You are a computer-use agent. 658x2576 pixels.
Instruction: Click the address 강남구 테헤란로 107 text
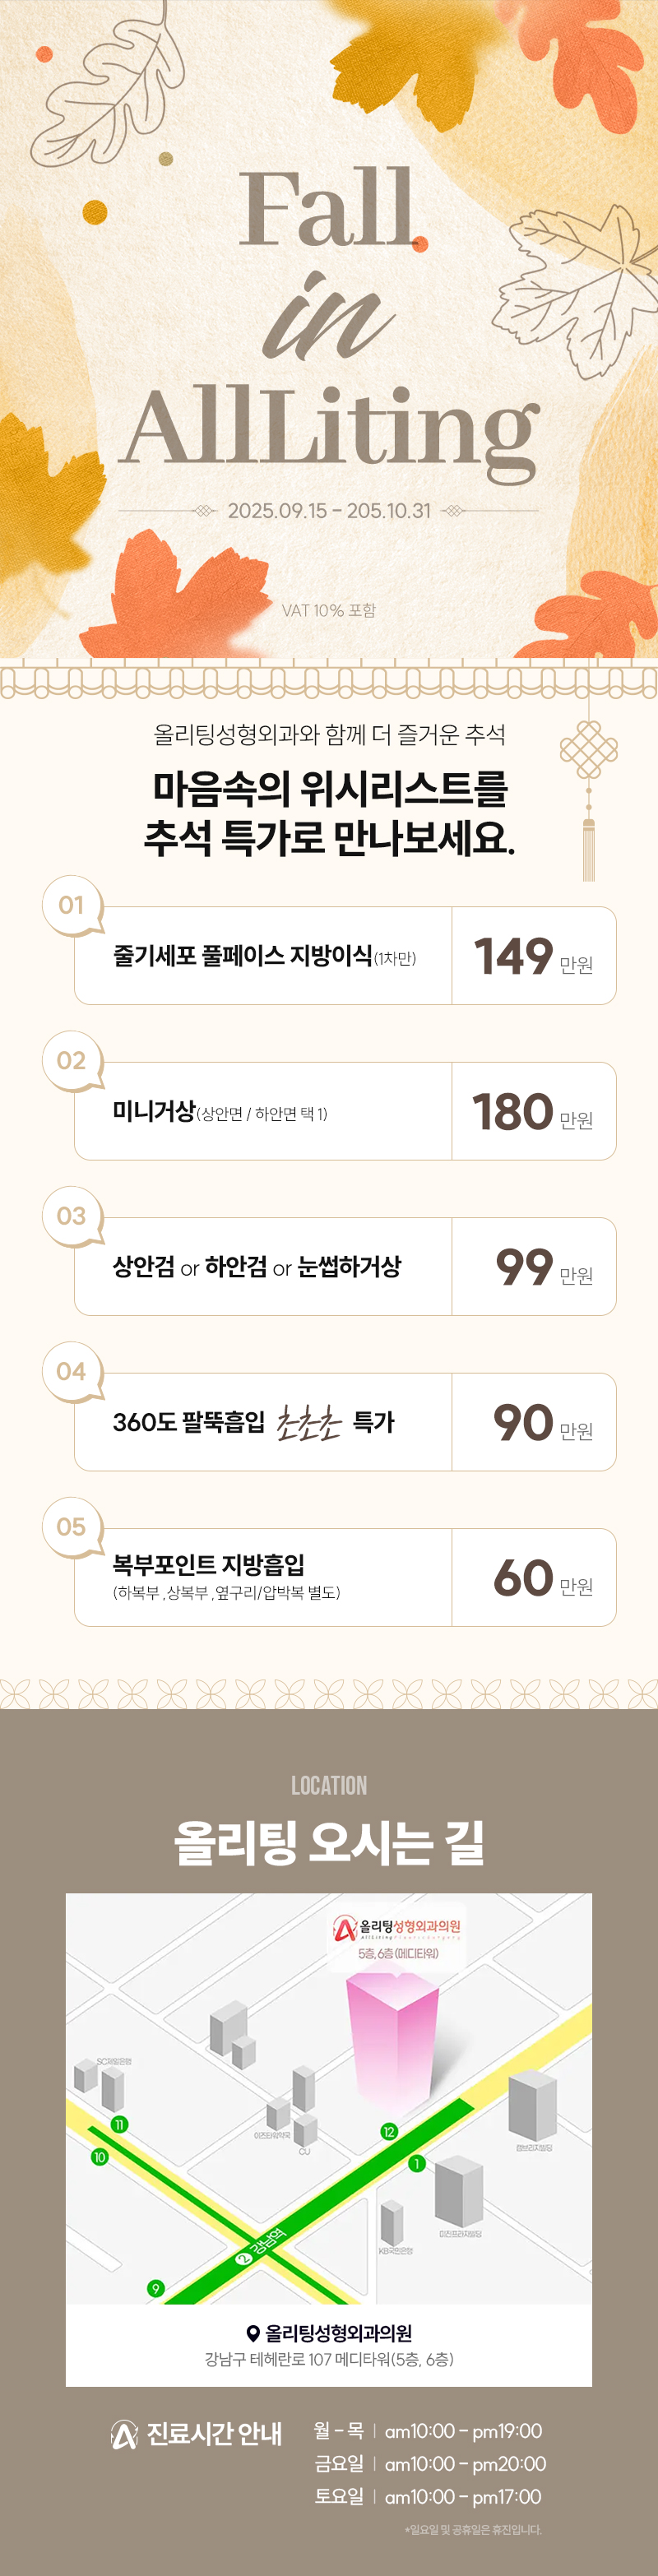(x=329, y=2360)
